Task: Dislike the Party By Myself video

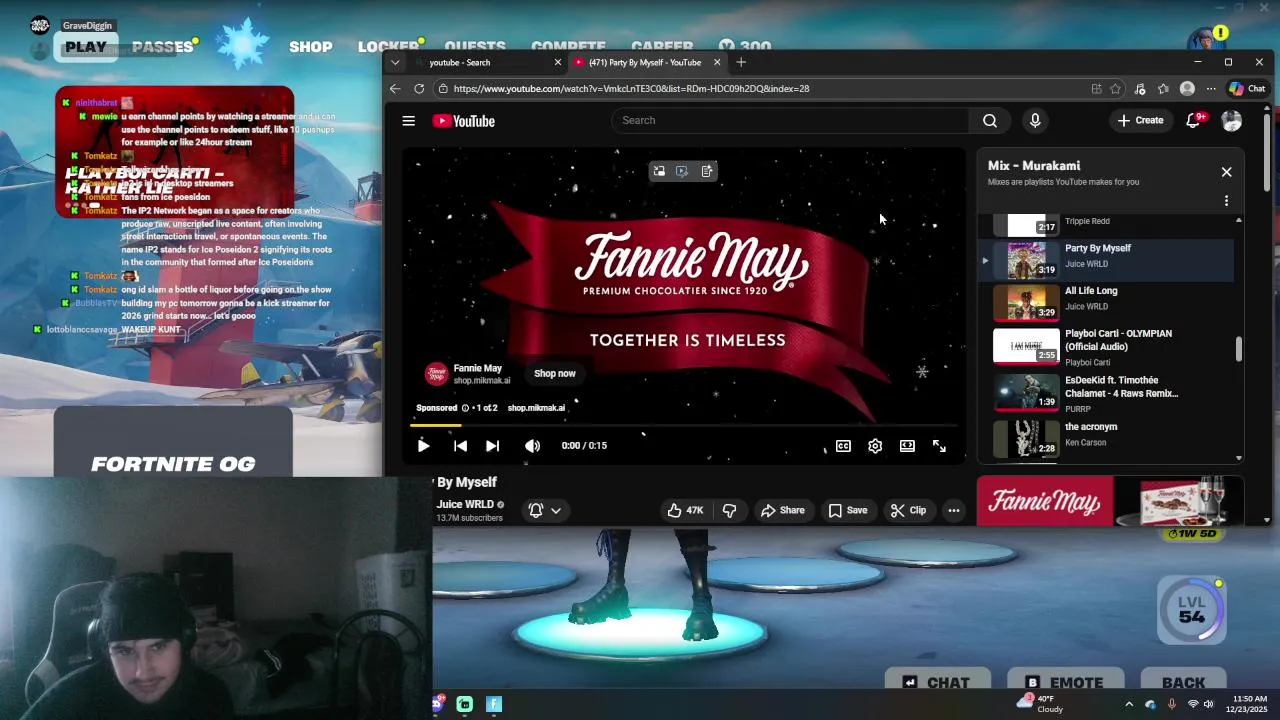Action: pos(729,510)
